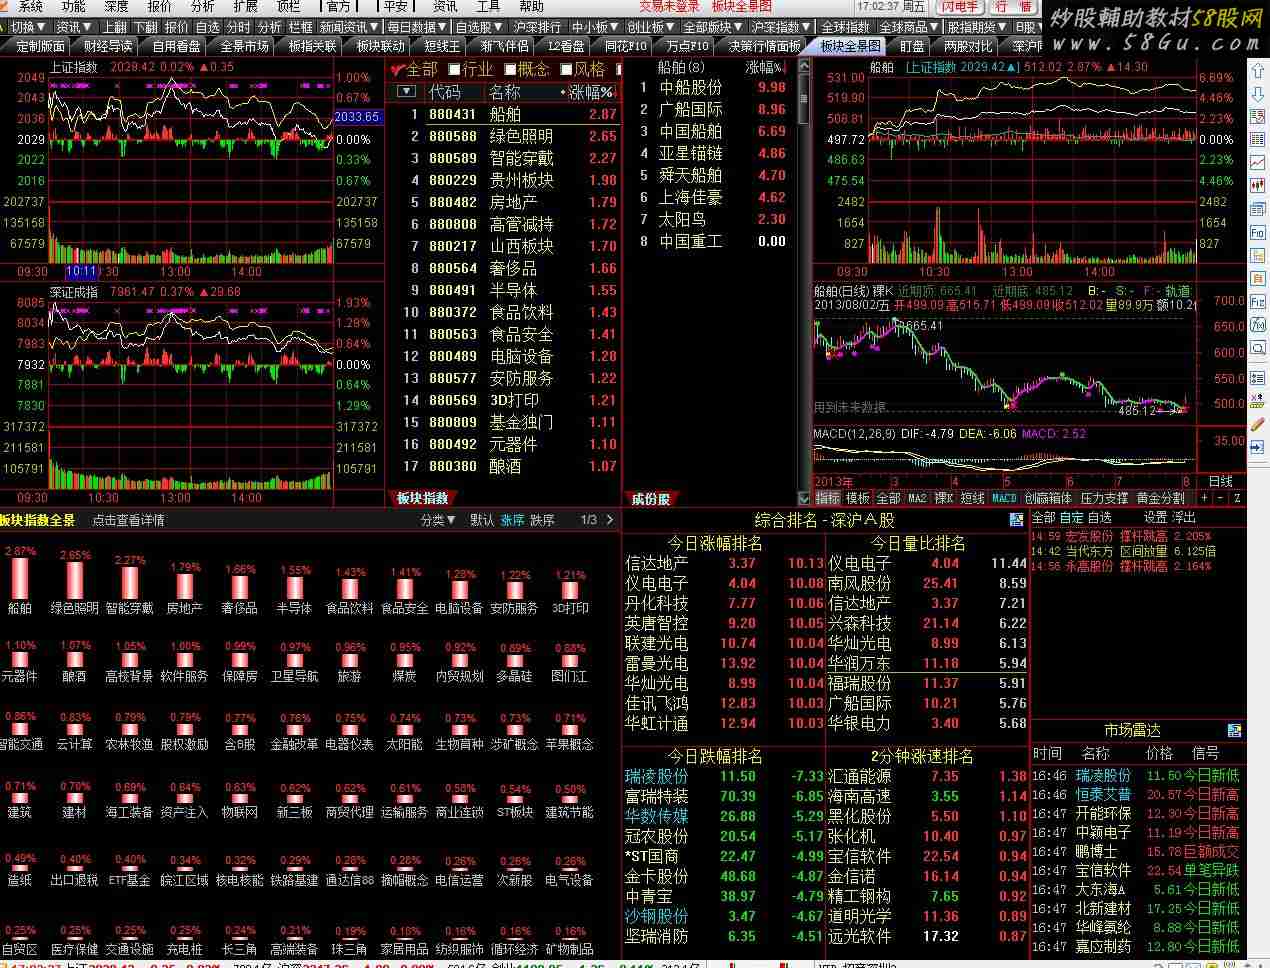Click 信达地产 in 今日涨幅排名
The image size is (1270, 968).
656,563
